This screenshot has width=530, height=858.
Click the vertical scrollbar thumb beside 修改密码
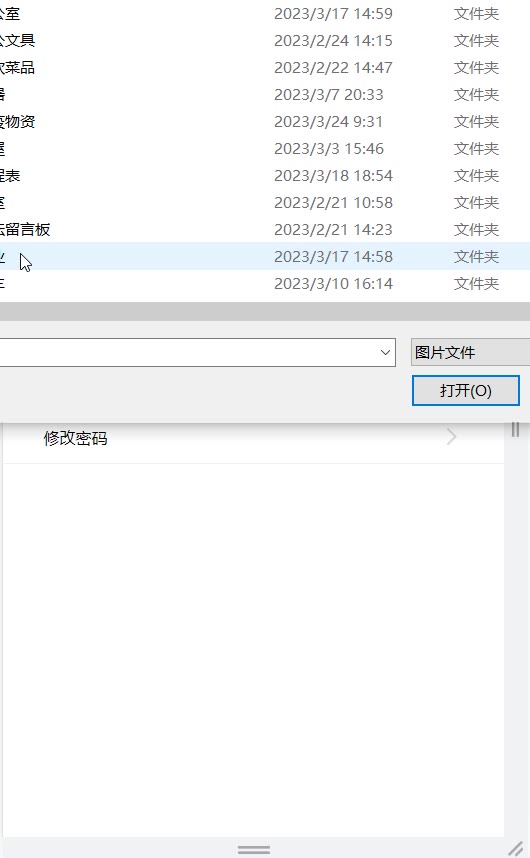pos(515,430)
